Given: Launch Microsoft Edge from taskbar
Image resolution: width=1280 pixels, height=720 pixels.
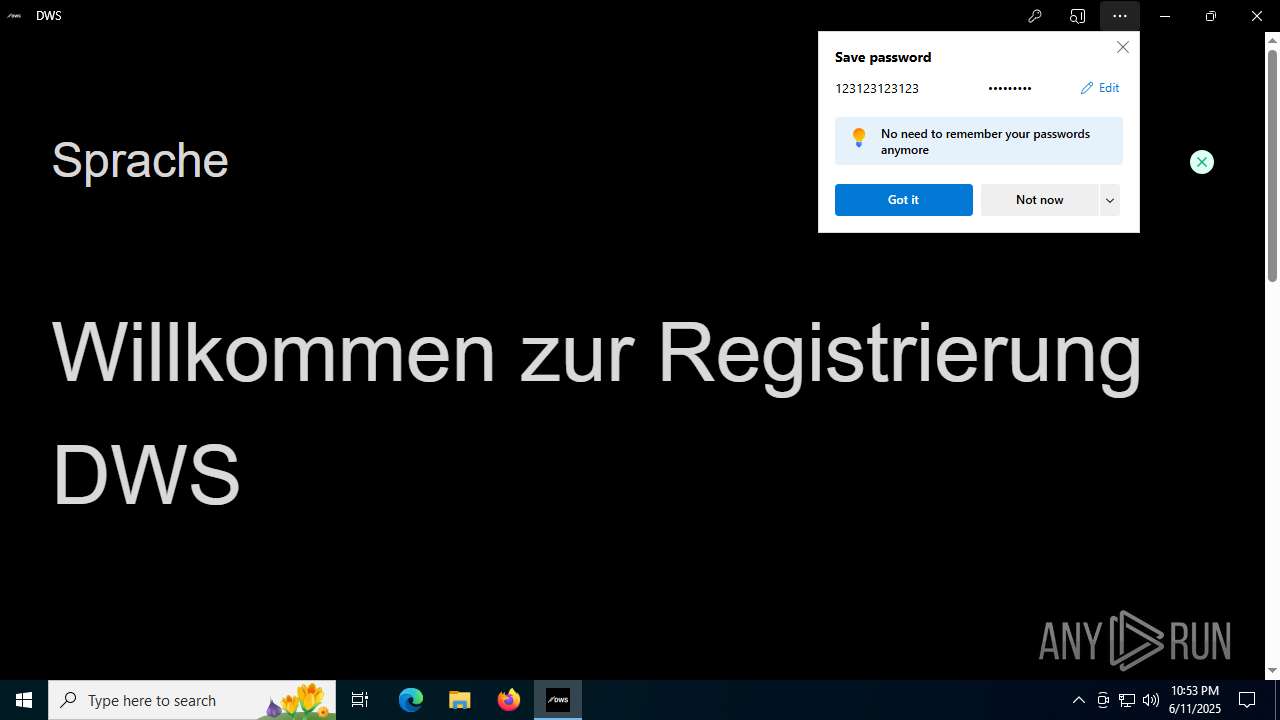Looking at the screenshot, I should [x=411, y=700].
